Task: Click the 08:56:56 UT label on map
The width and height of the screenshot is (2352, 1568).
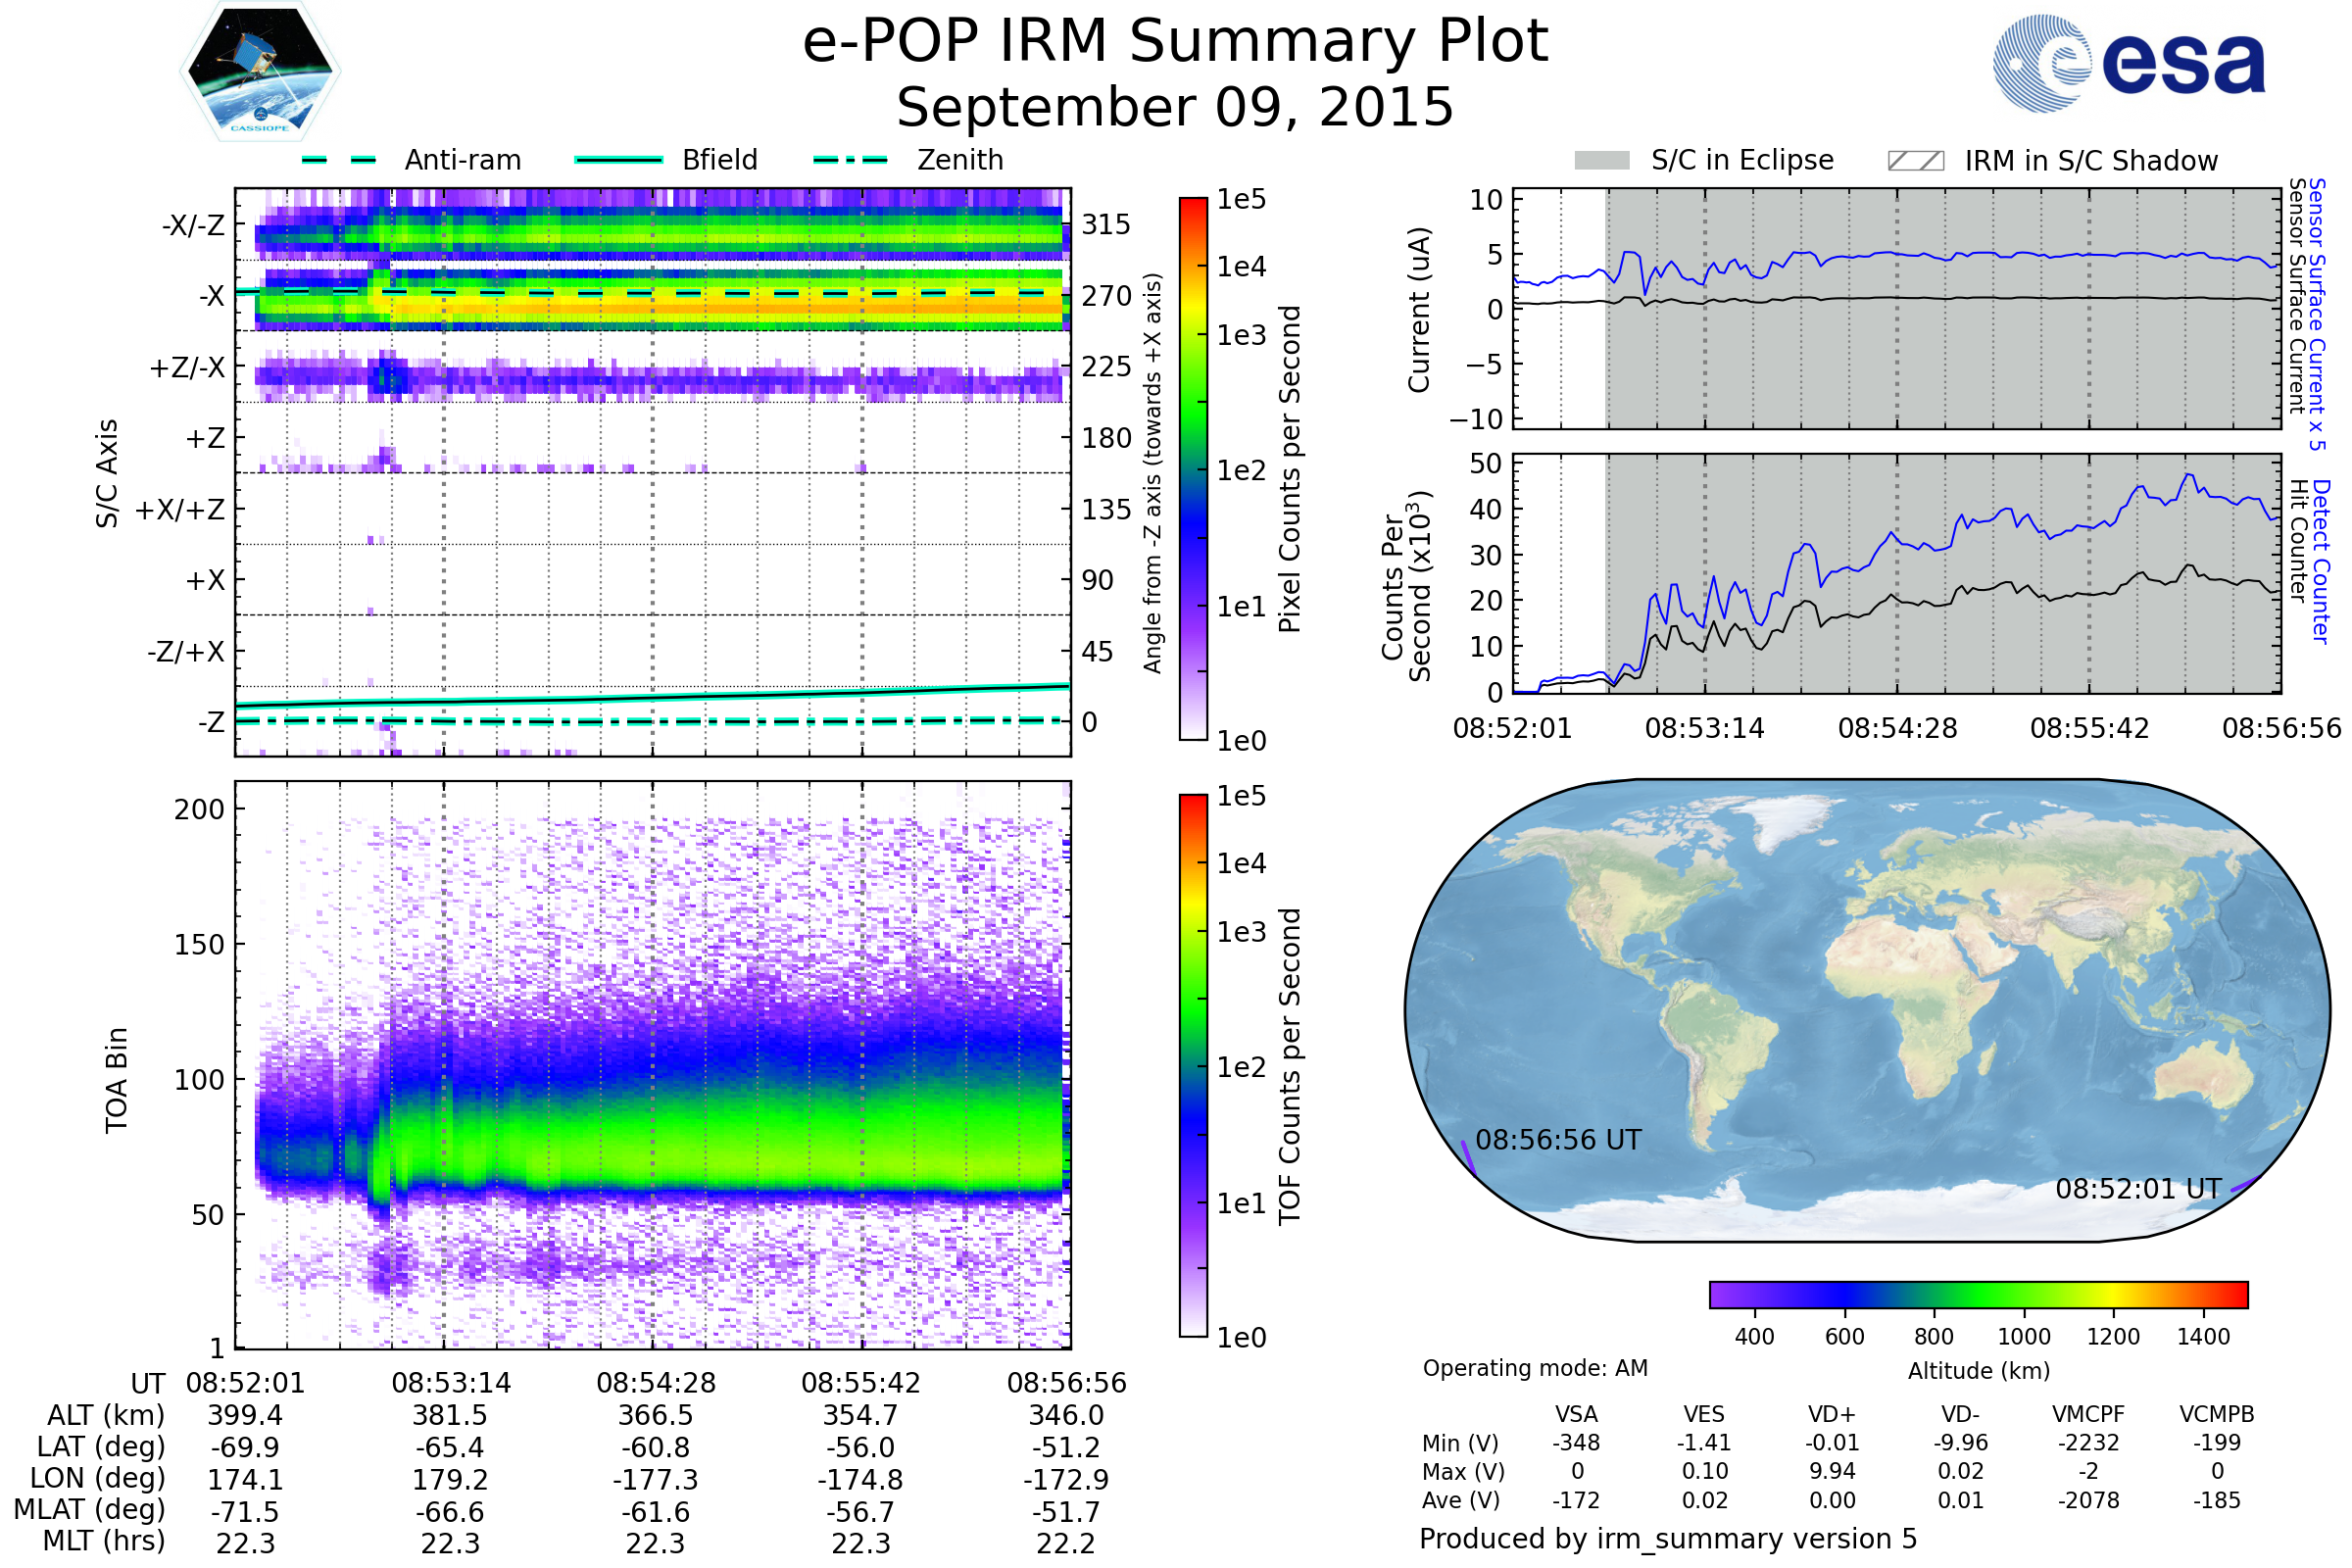Action: (x=1558, y=1140)
